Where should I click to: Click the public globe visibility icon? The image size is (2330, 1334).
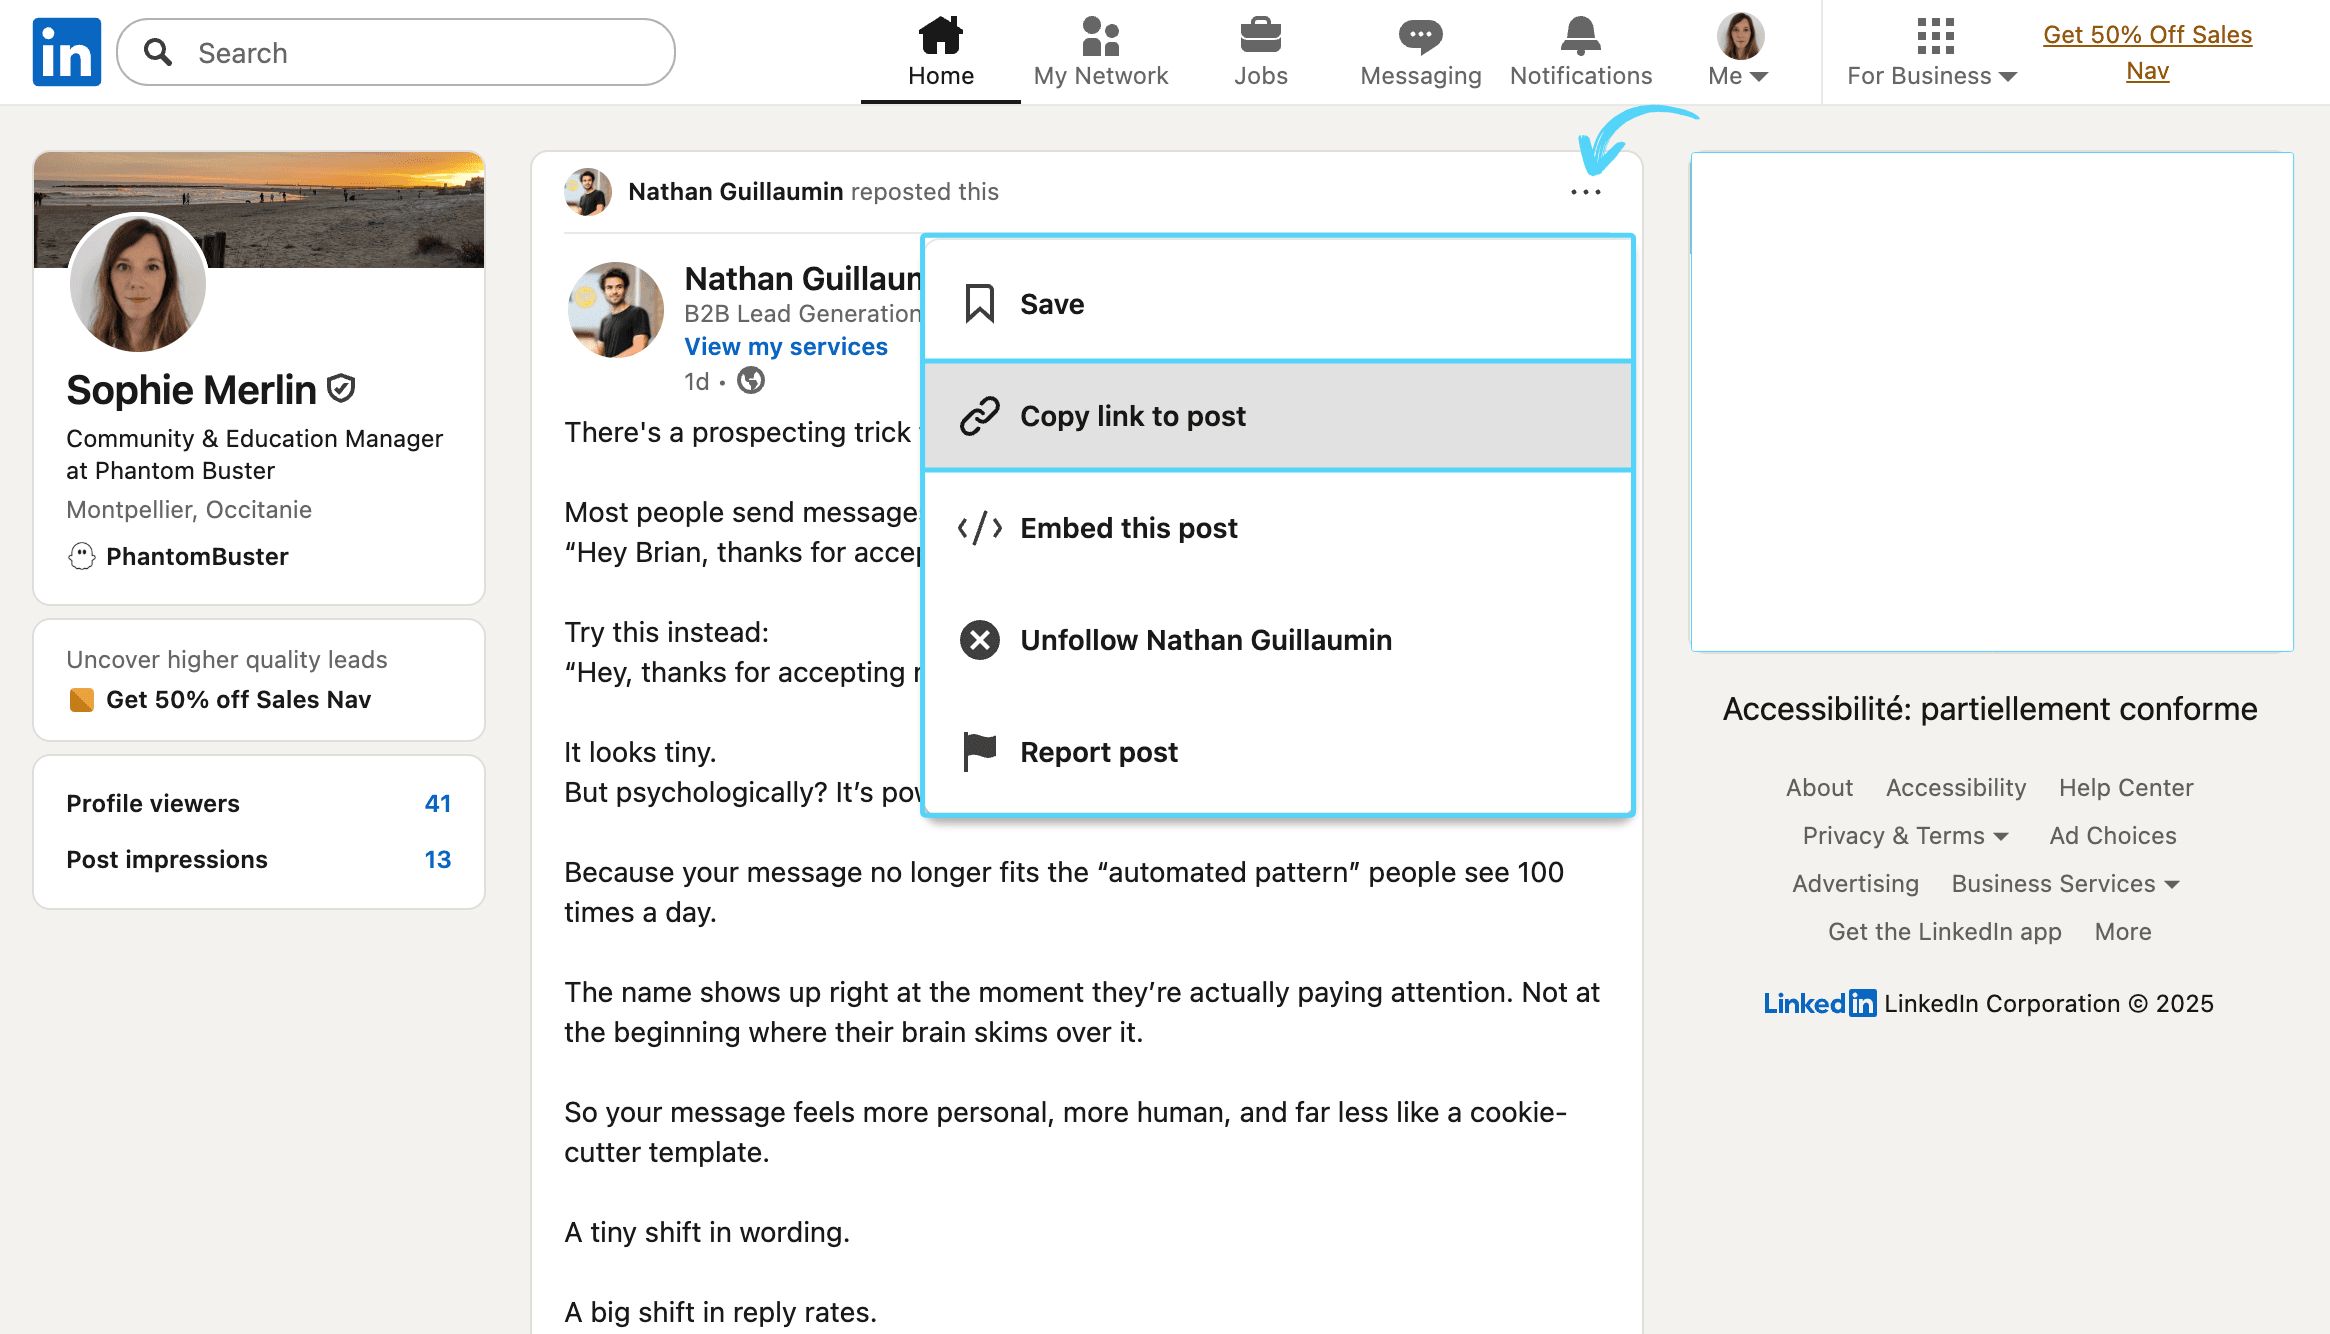tap(751, 381)
